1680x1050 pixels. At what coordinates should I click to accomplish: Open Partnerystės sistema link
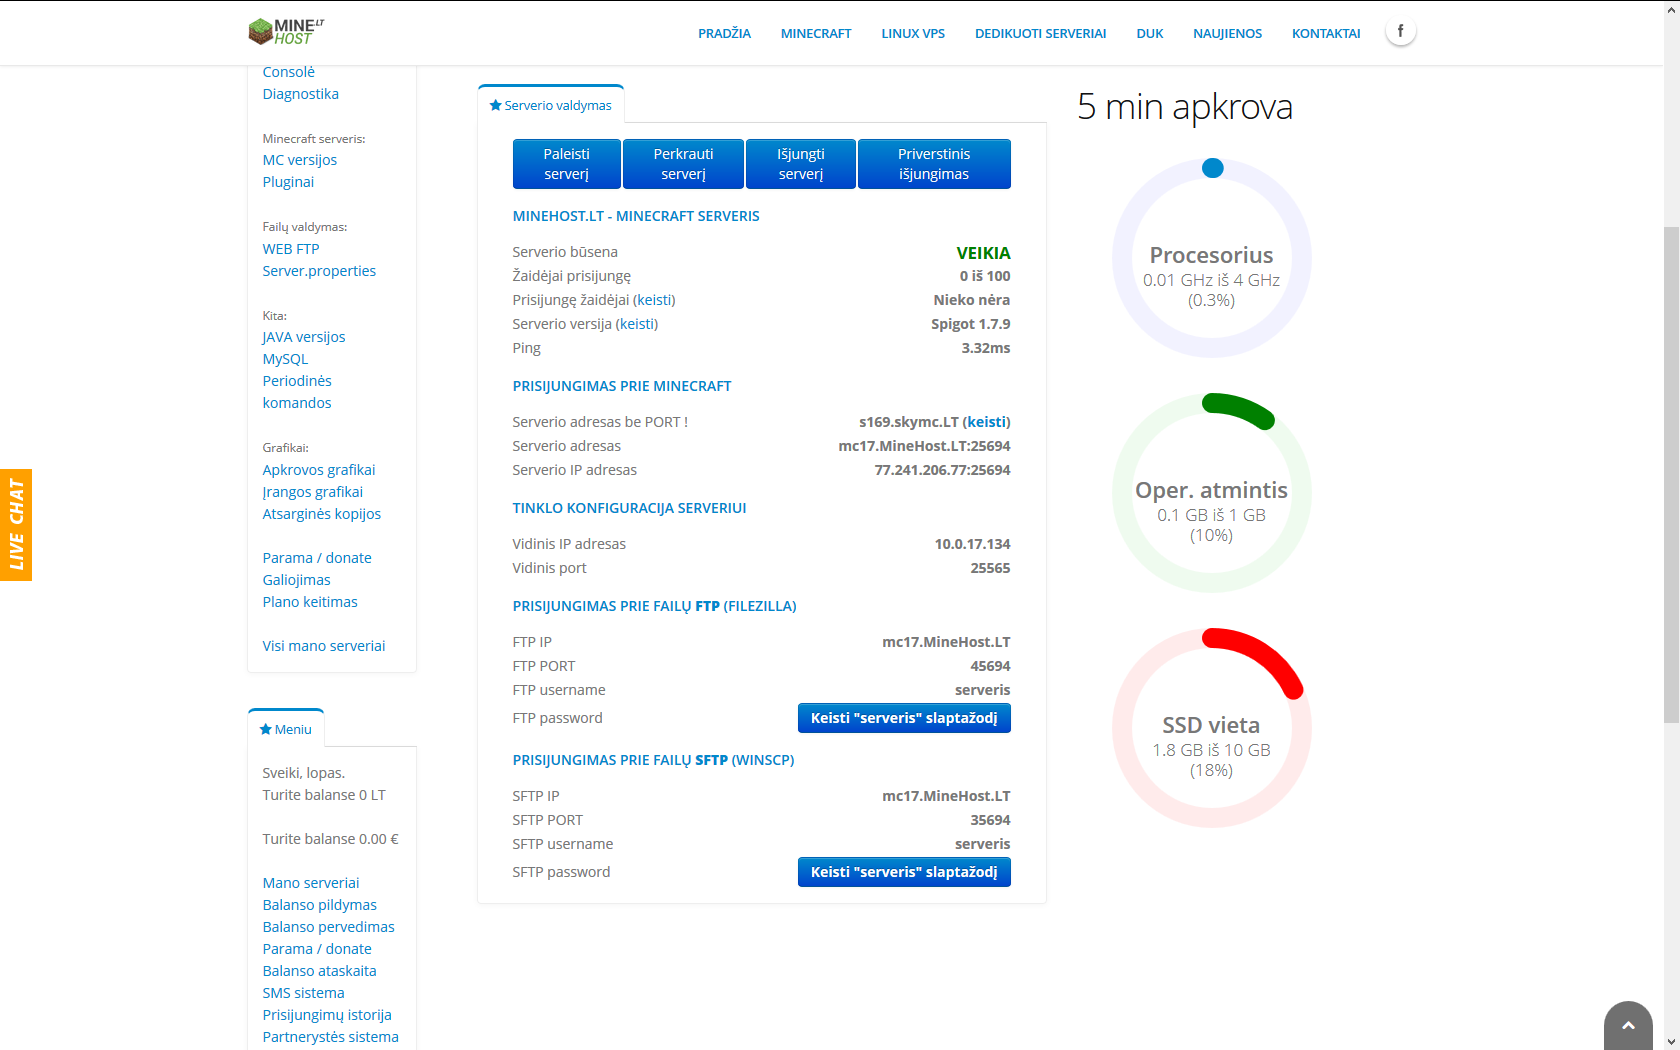pos(330,1037)
